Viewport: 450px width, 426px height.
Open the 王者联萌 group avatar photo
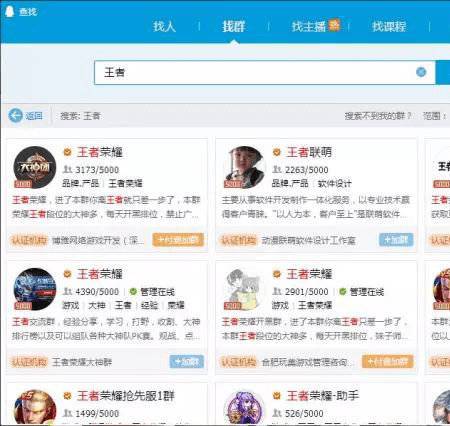coord(244,167)
